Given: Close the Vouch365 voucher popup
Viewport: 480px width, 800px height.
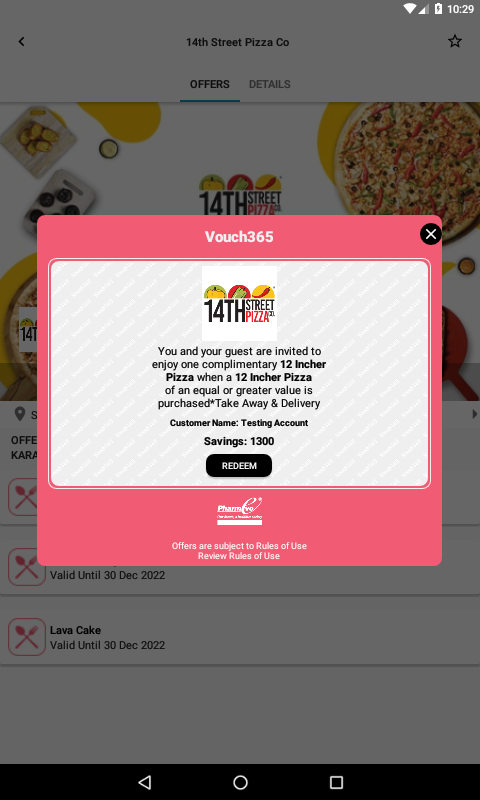Looking at the screenshot, I should point(431,234).
